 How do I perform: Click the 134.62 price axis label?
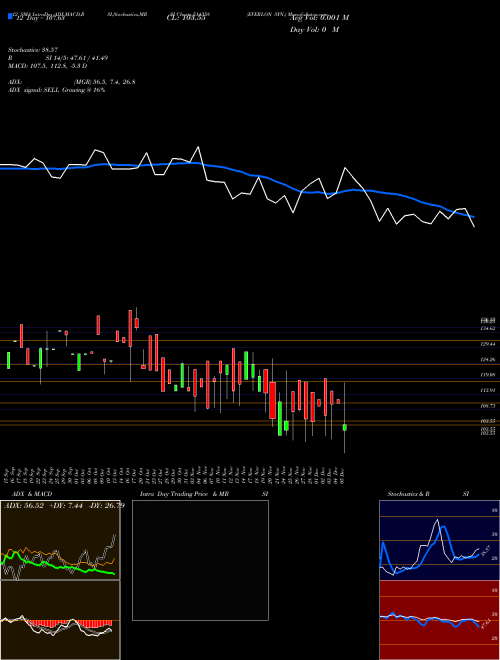point(488,328)
